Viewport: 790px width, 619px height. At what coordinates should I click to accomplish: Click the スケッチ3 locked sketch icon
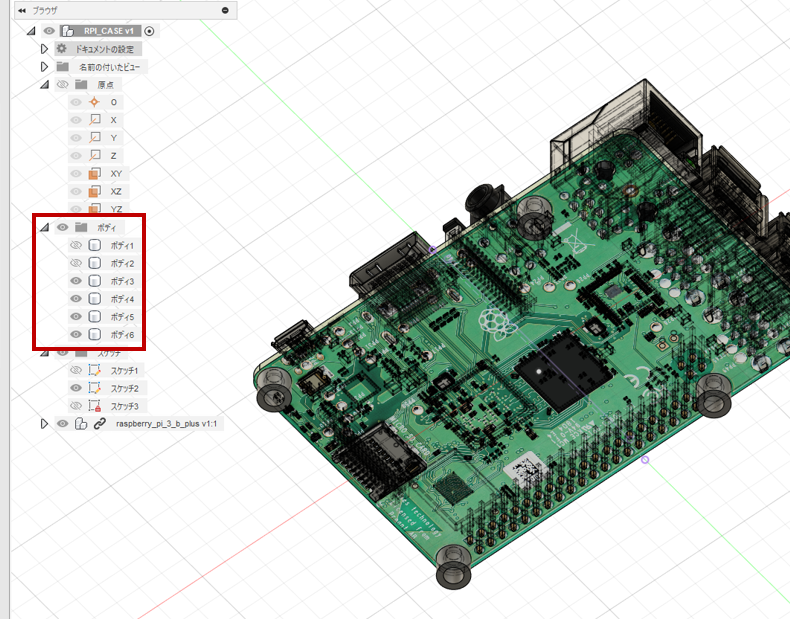pos(94,405)
